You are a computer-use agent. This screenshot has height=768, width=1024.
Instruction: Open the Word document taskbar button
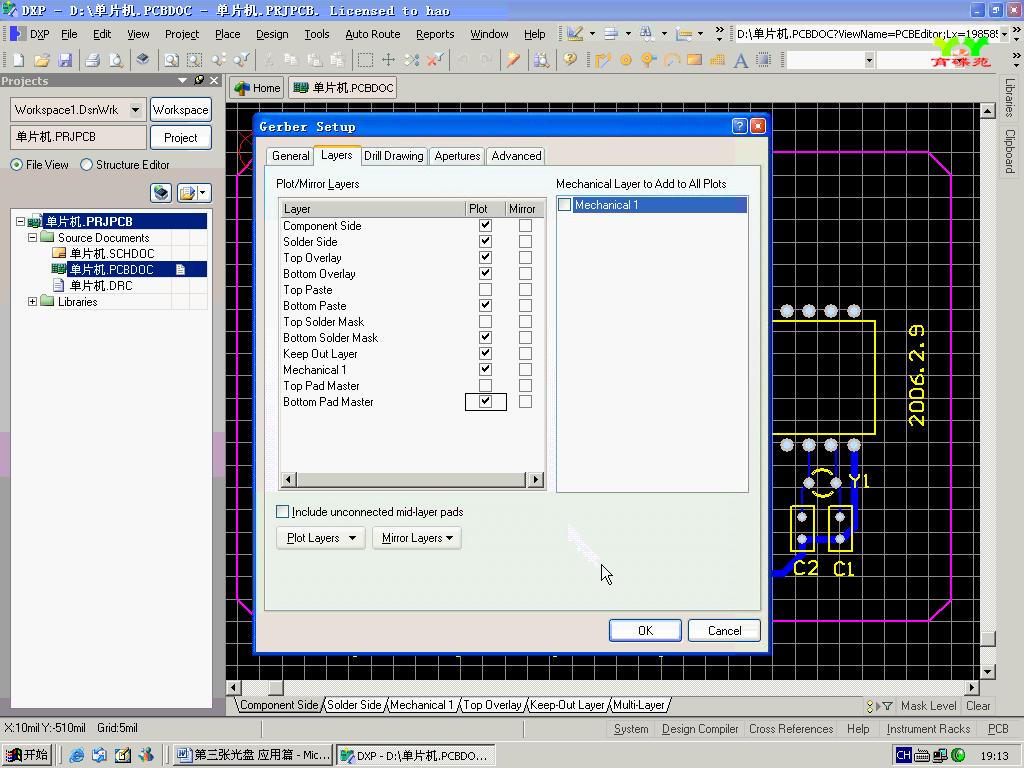click(253, 756)
